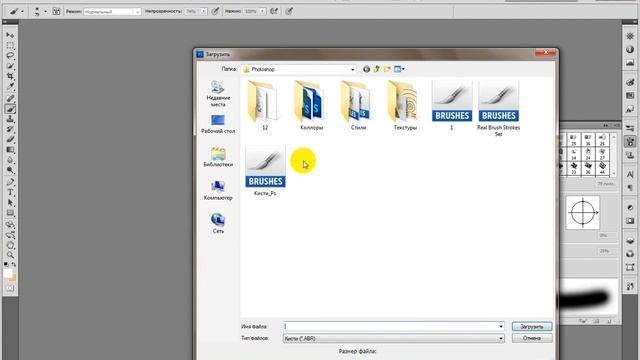Click the Отмена button
Screen dimensions: 640x360
click(x=532, y=338)
